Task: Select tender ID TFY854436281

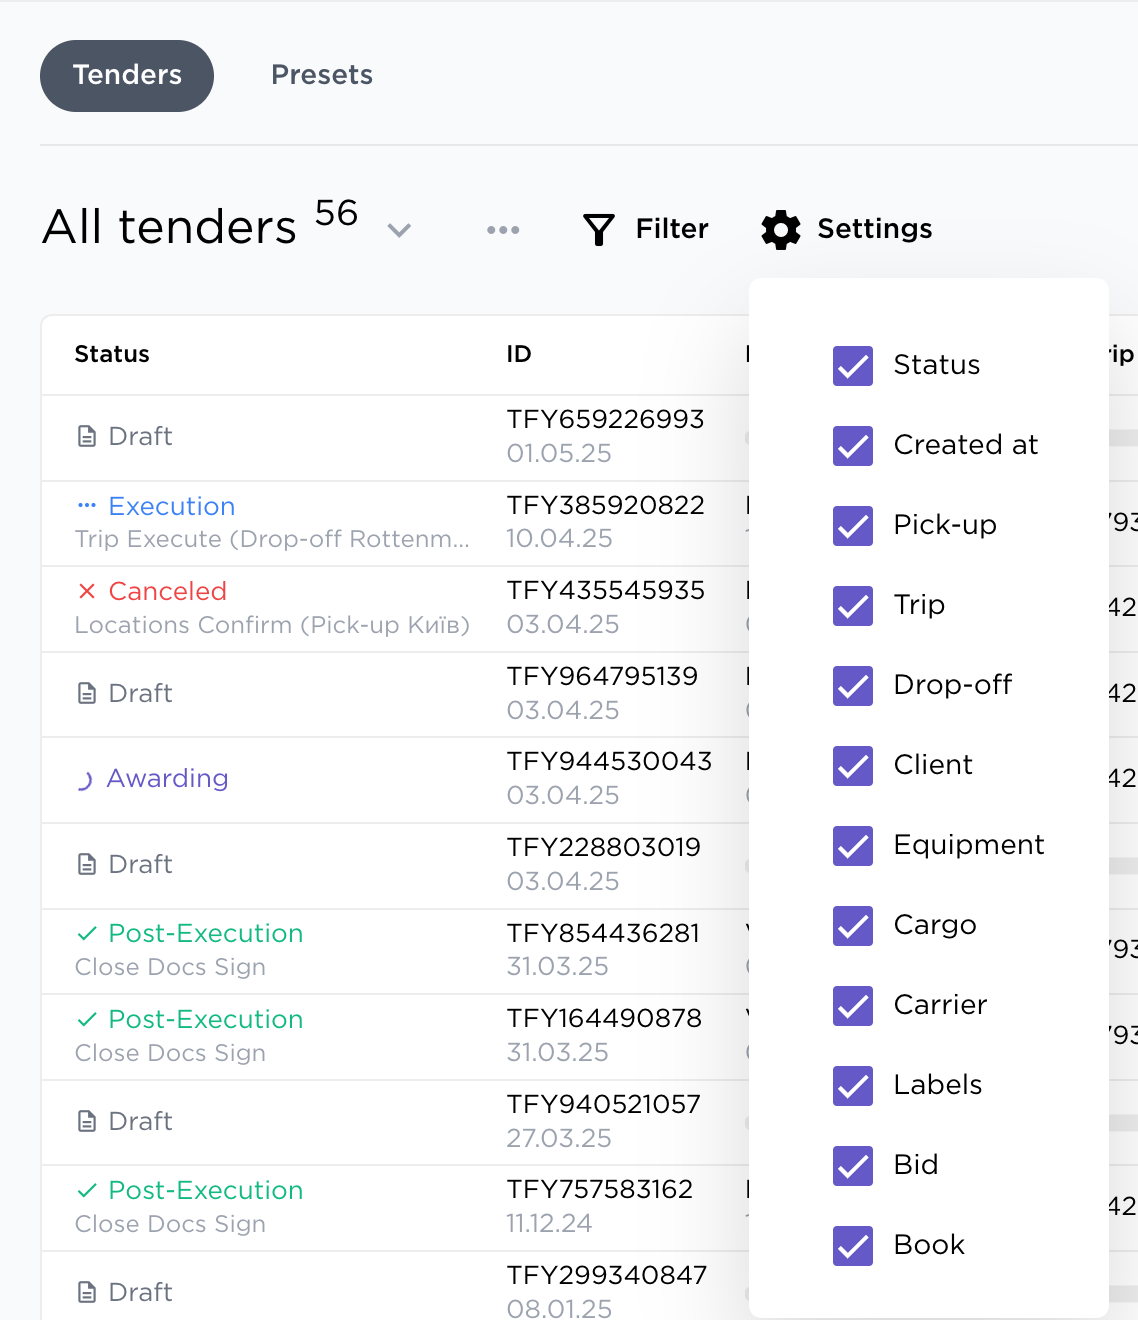Action: pyautogui.click(x=604, y=933)
